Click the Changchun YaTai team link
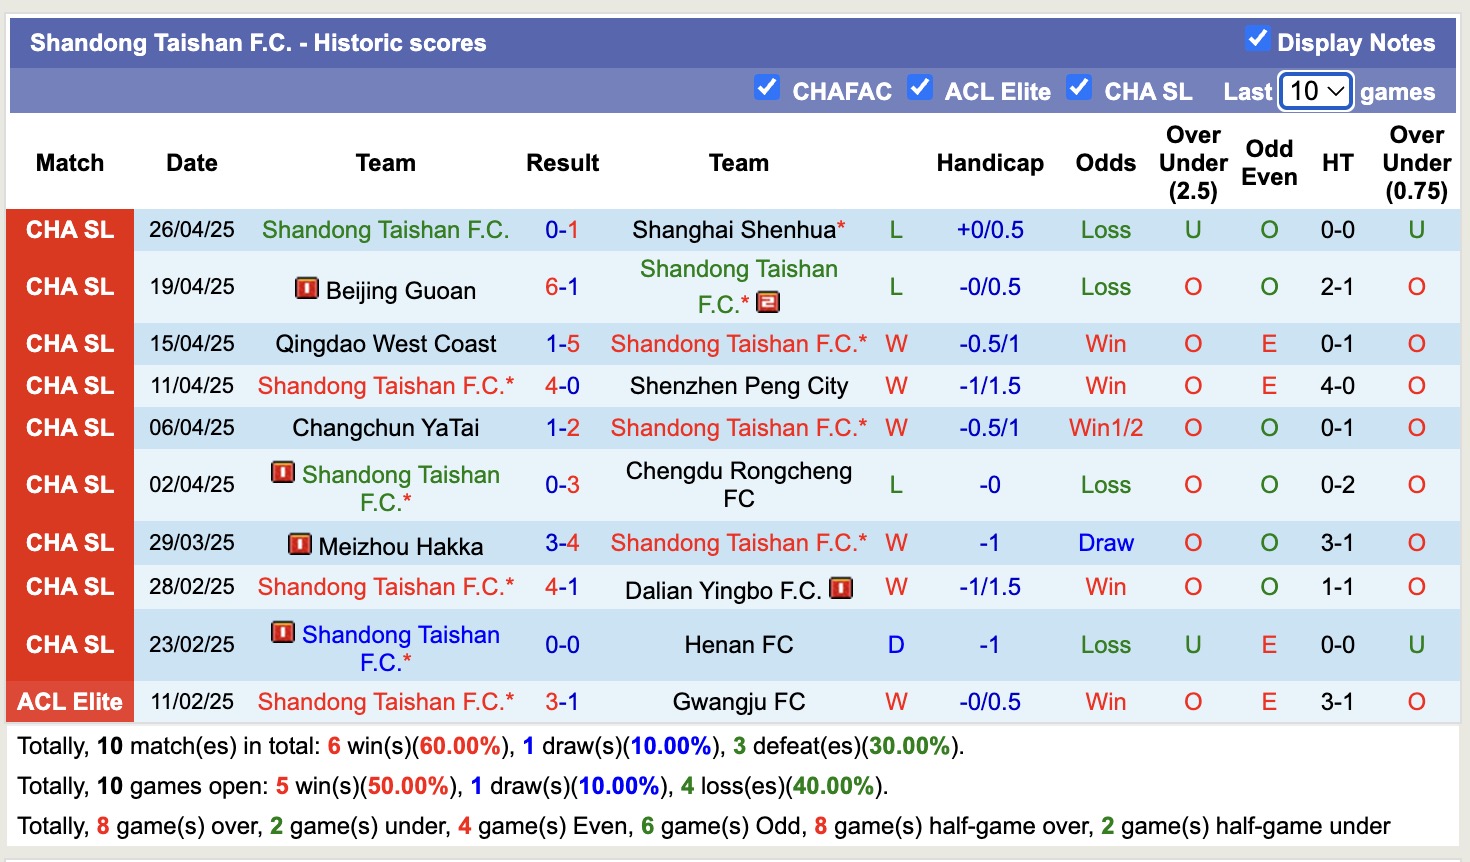The width and height of the screenshot is (1470, 862). click(x=386, y=427)
